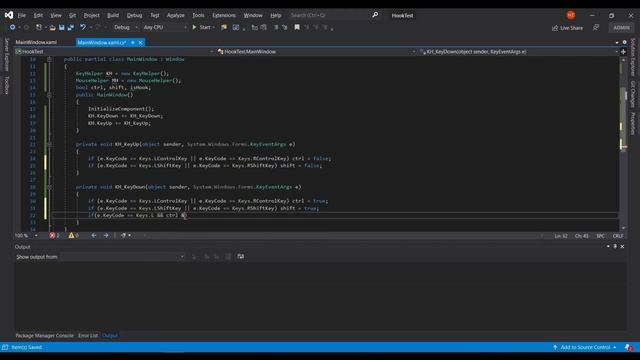Switch to the MainWindow.xaml tab
The height and width of the screenshot is (360, 640).
click(x=36, y=42)
